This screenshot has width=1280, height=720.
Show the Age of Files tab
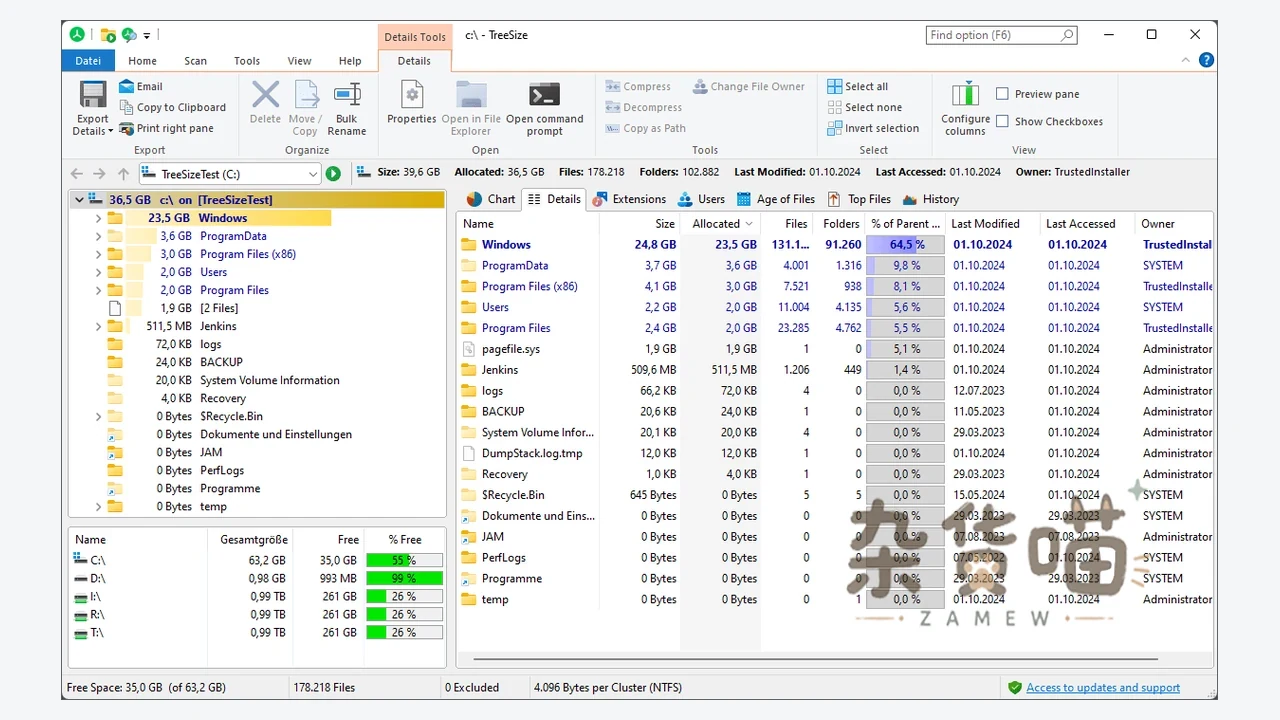[x=776, y=199]
